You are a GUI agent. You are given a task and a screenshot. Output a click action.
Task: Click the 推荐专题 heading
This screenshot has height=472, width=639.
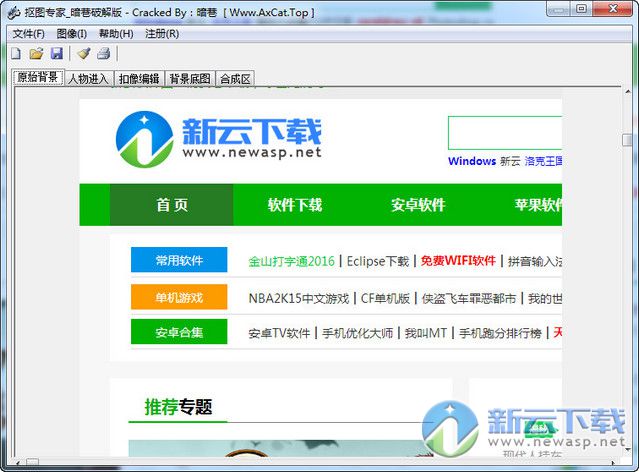(x=178, y=407)
